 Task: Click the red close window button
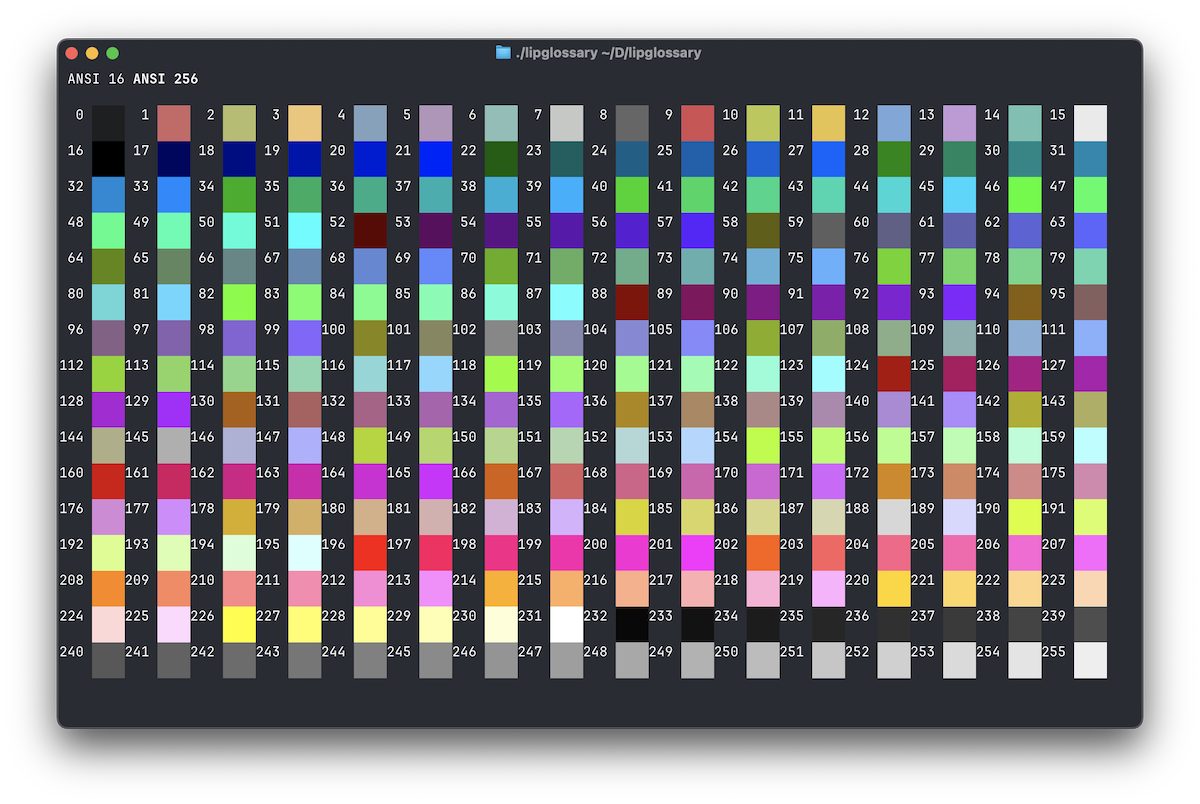pyautogui.click(x=71, y=53)
